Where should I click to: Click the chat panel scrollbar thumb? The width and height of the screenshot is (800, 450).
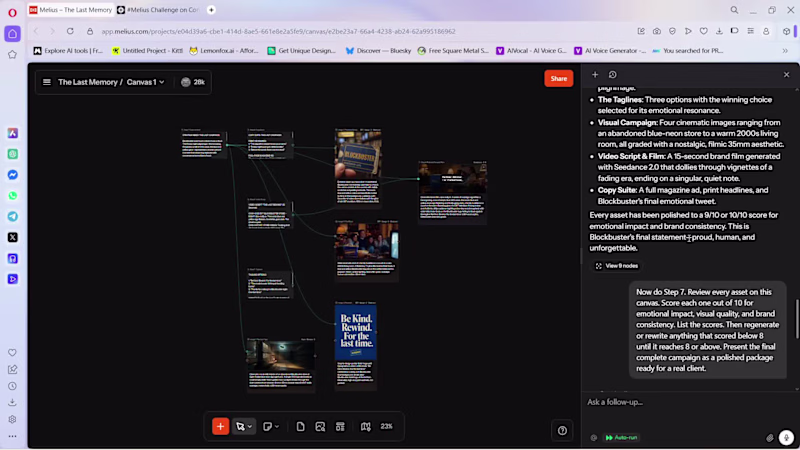[797, 319]
